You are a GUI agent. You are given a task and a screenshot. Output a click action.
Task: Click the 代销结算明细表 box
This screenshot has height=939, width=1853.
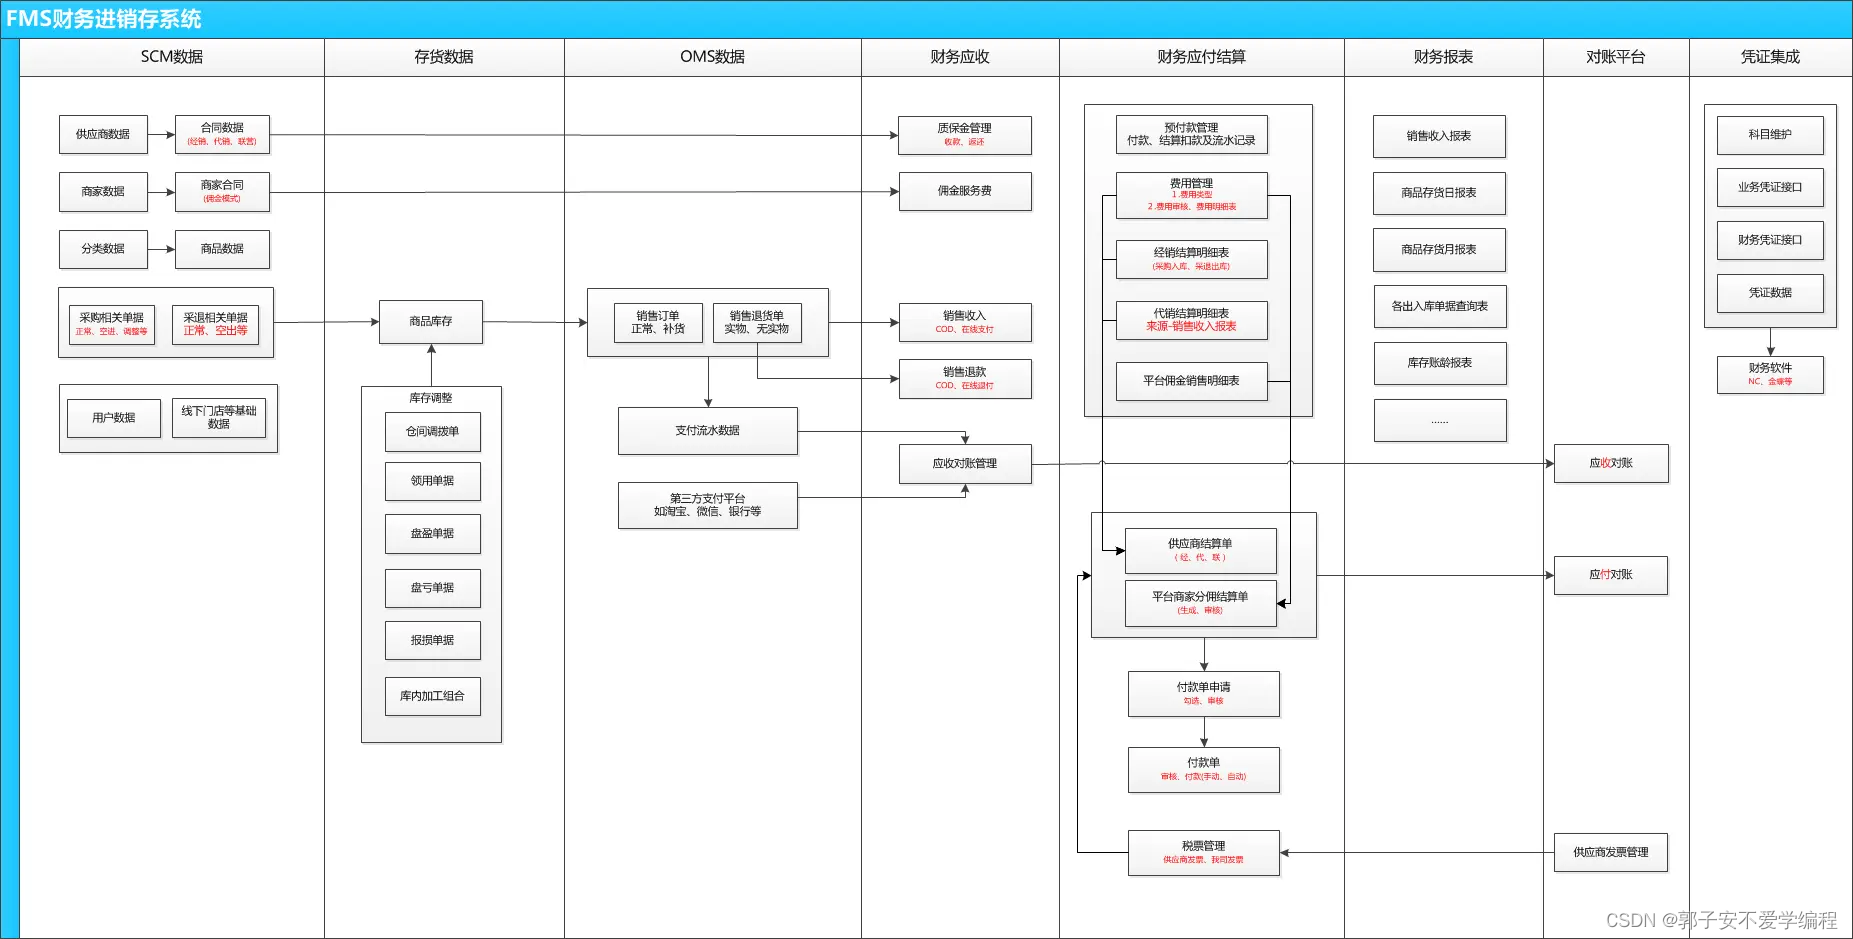[1192, 320]
